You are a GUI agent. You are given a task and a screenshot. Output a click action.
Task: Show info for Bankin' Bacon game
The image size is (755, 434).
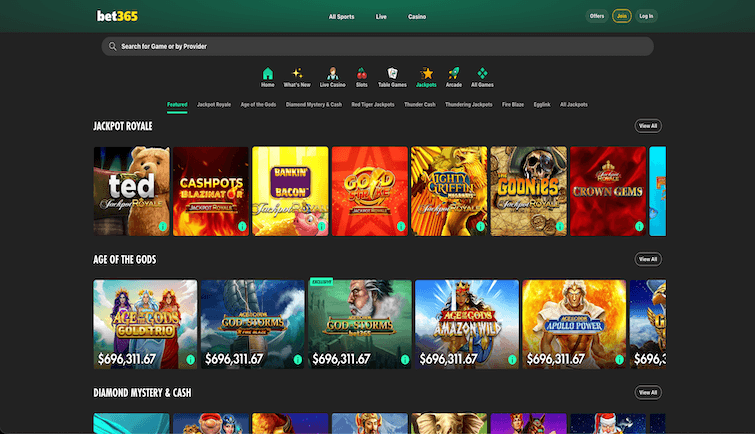coord(322,226)
